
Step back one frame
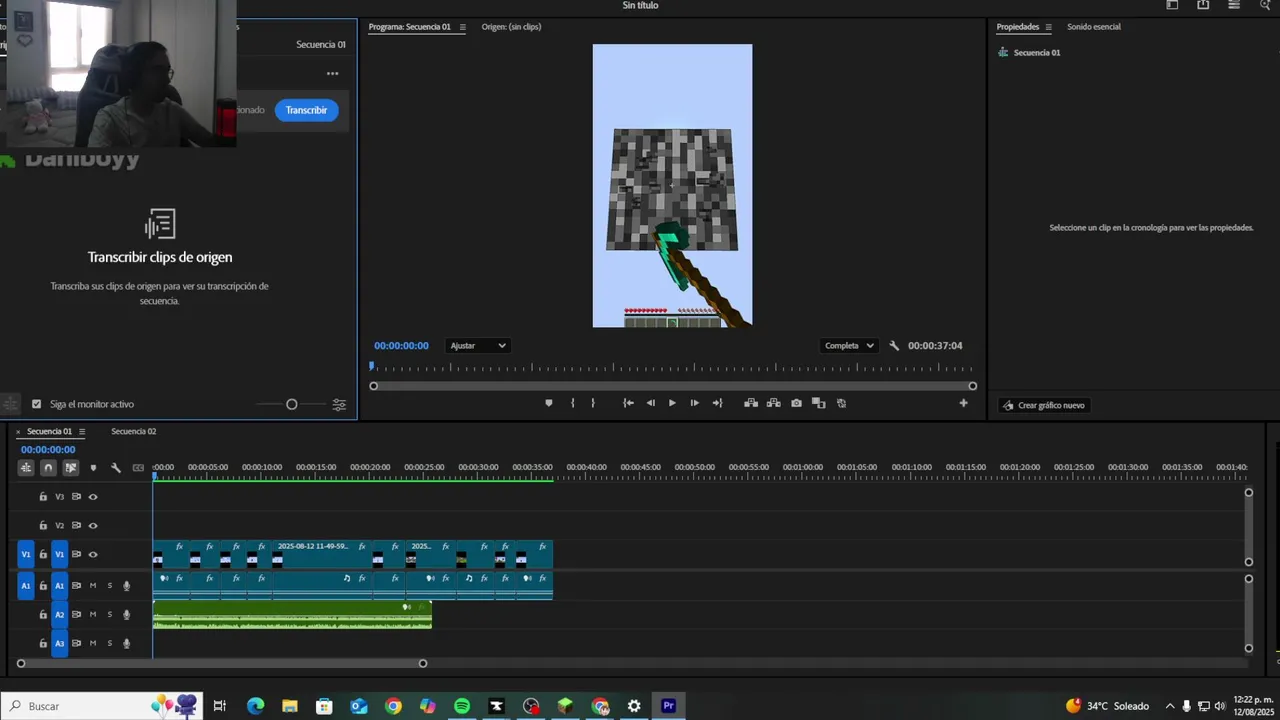650,403
